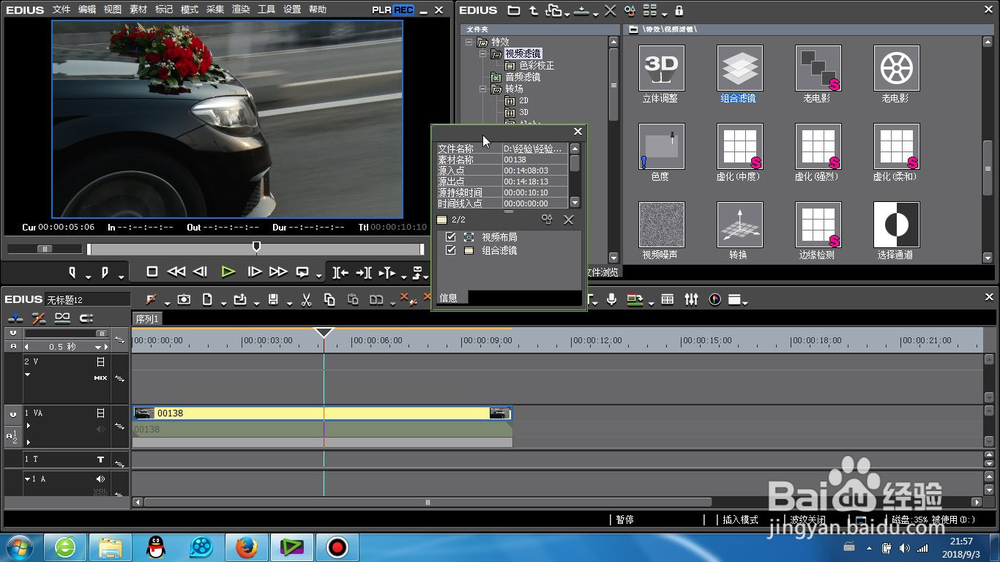The image size is (1000, 562).
Task: Select the 选择通道 effect
Action: pyautogui.click(x=896, y=225)
